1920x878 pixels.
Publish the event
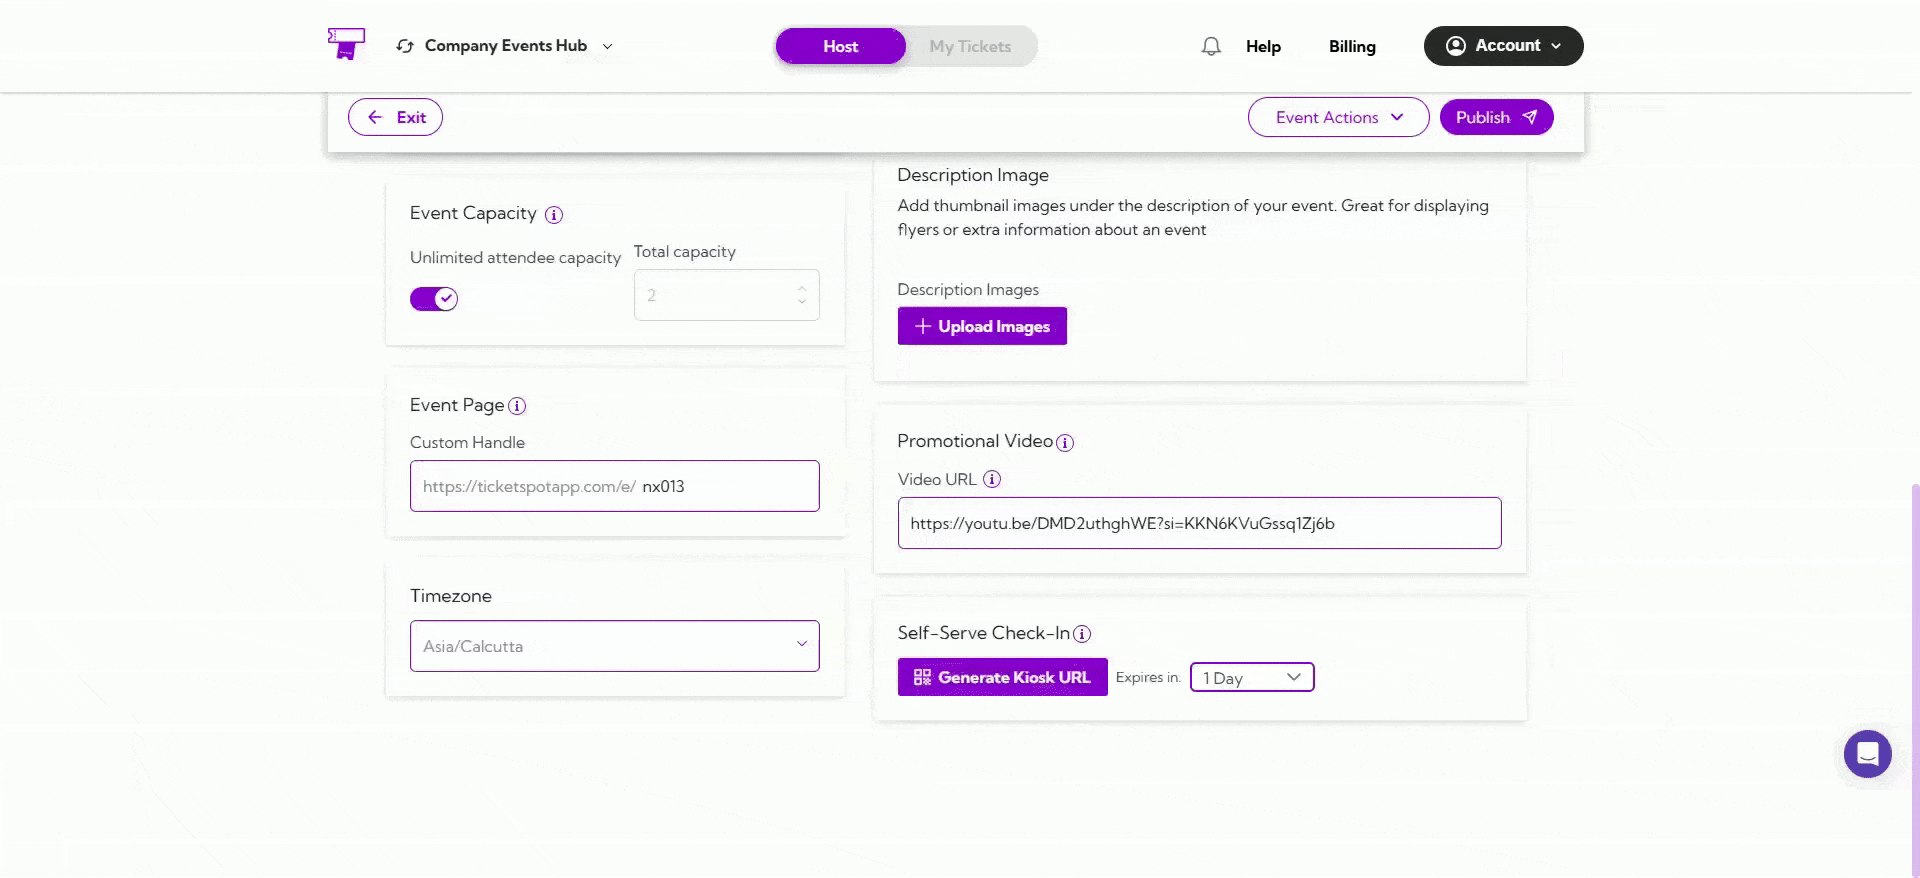coord(1496,117)
